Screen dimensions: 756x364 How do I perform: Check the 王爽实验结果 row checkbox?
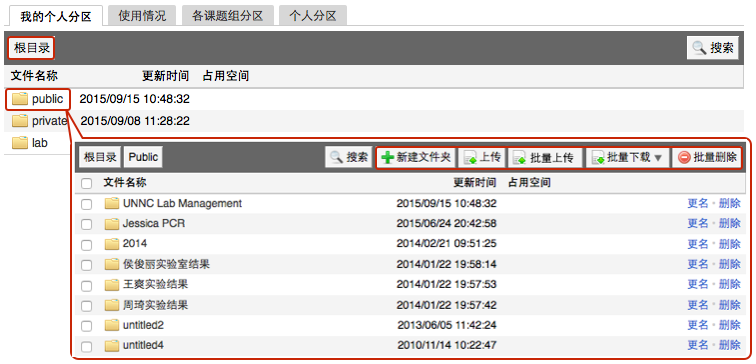(x=86, y=285)
